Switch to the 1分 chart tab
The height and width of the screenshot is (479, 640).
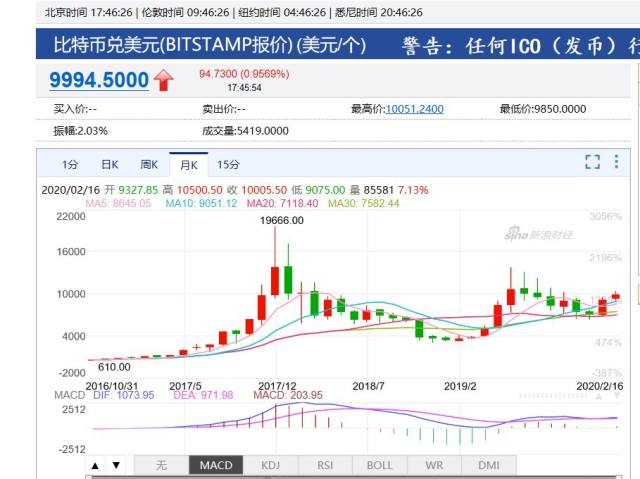click(69, 164)
